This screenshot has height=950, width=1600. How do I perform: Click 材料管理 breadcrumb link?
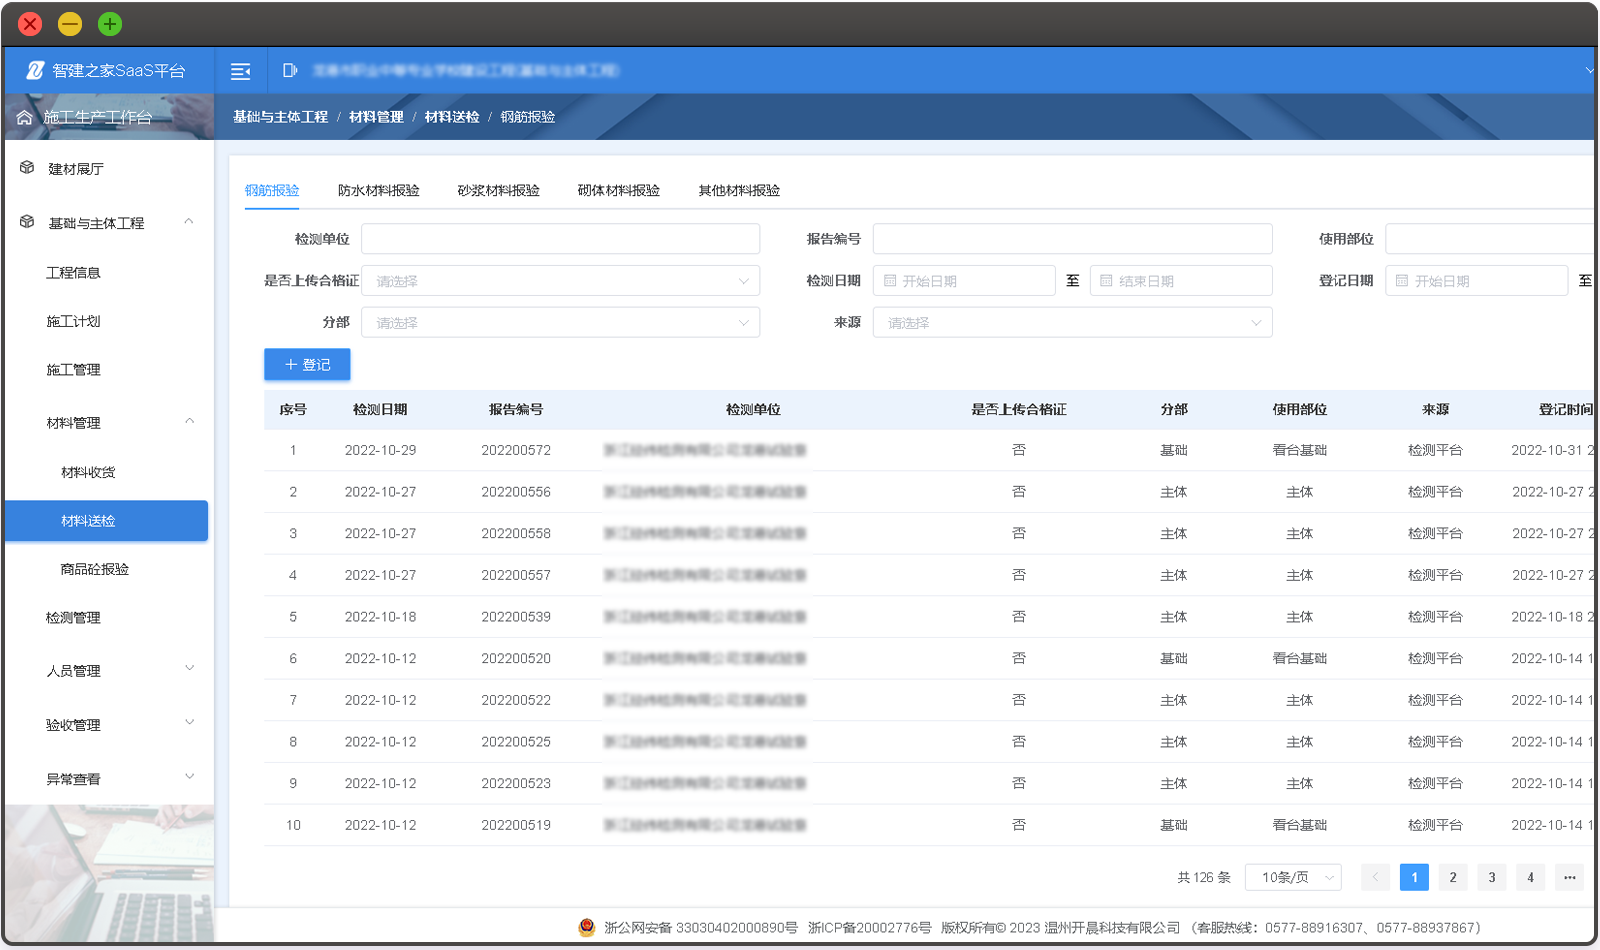(x=376, y=117)
